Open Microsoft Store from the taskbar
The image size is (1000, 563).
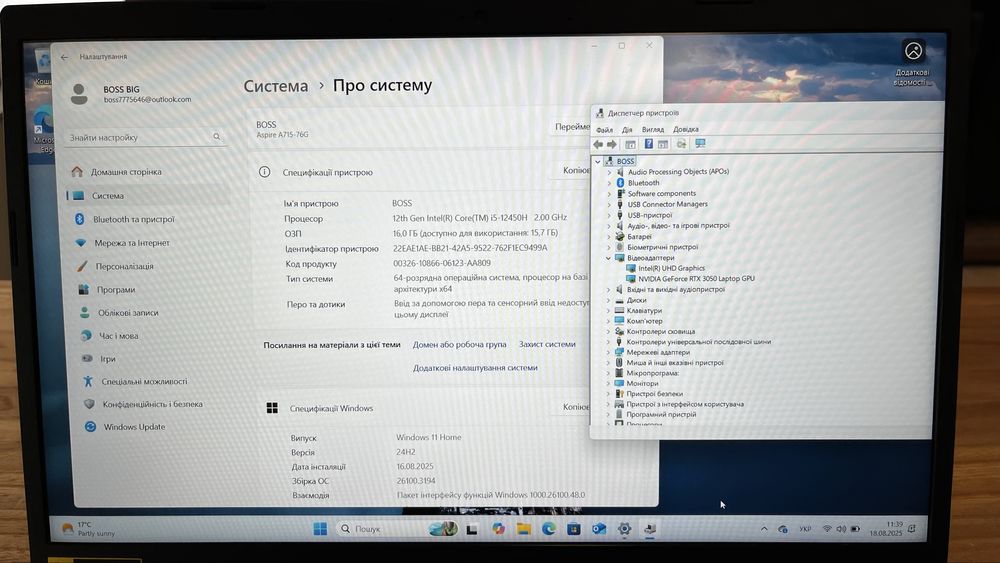[x=573, y=529]
